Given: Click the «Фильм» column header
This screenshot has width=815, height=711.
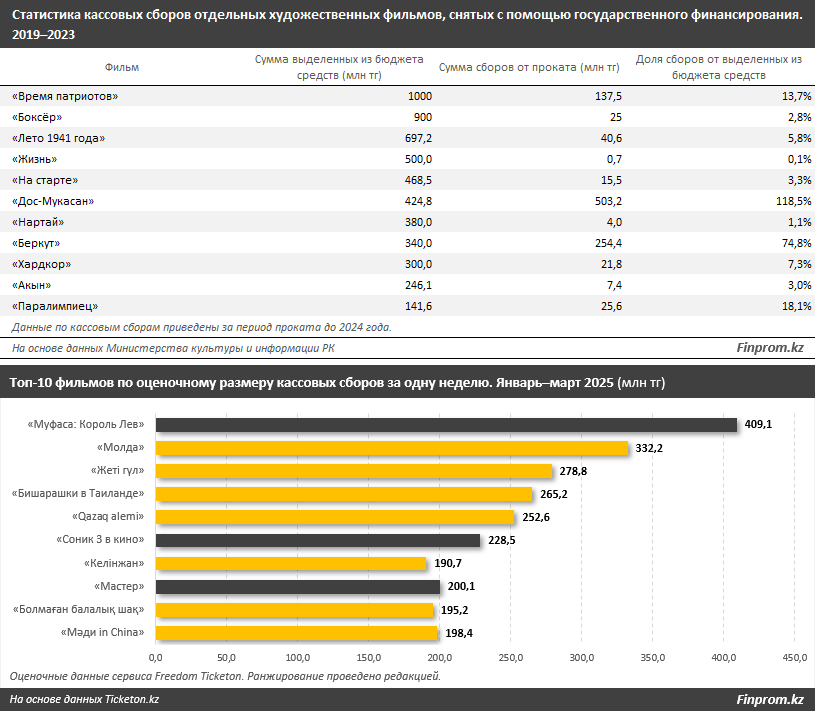Looking at the screenshot, I should click(122, 67).
